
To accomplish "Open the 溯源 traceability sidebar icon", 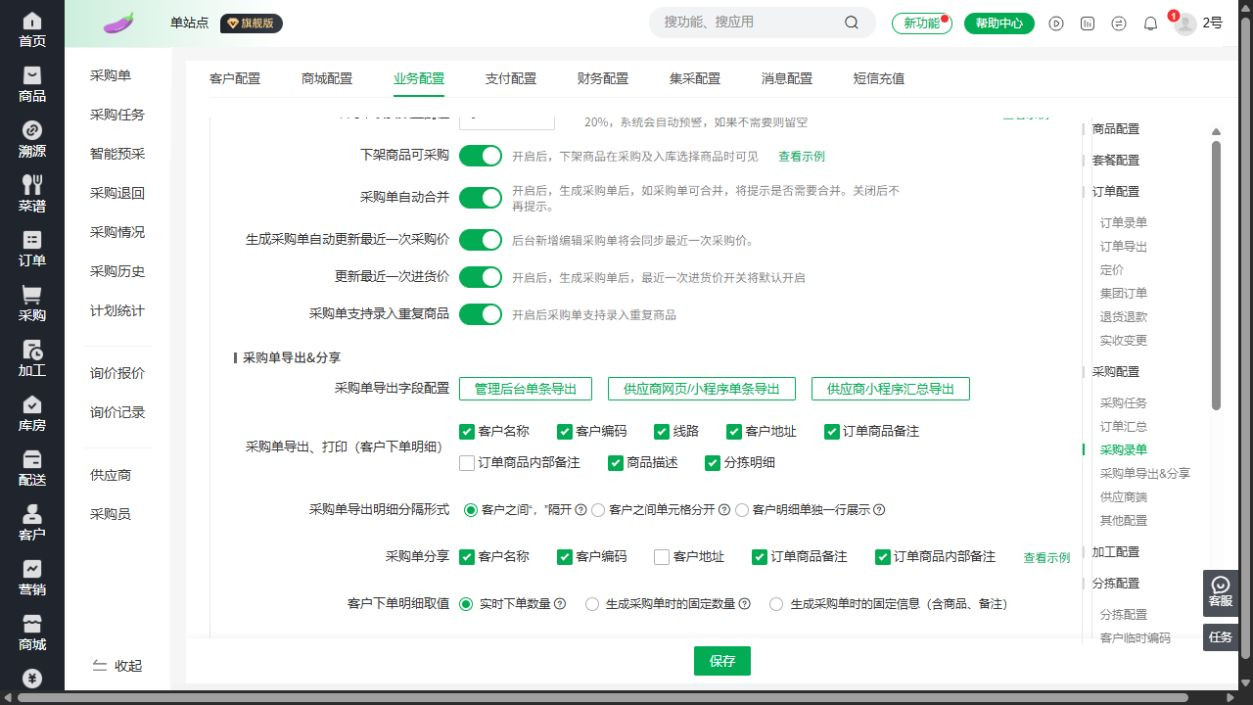I will point(32,140).
